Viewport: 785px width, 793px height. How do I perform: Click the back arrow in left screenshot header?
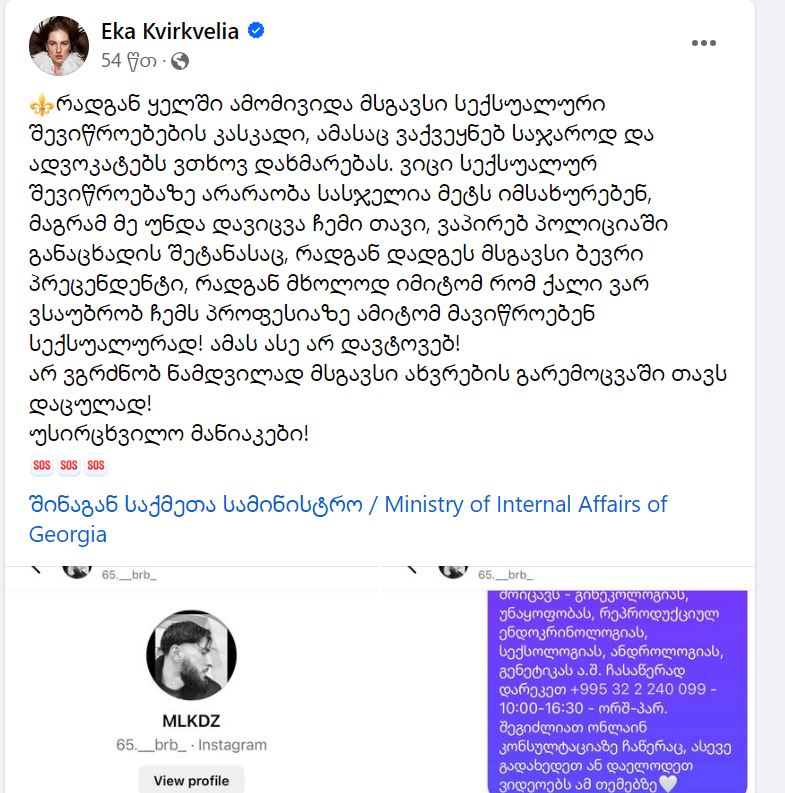pyautogui.click(x=35, y=569)
